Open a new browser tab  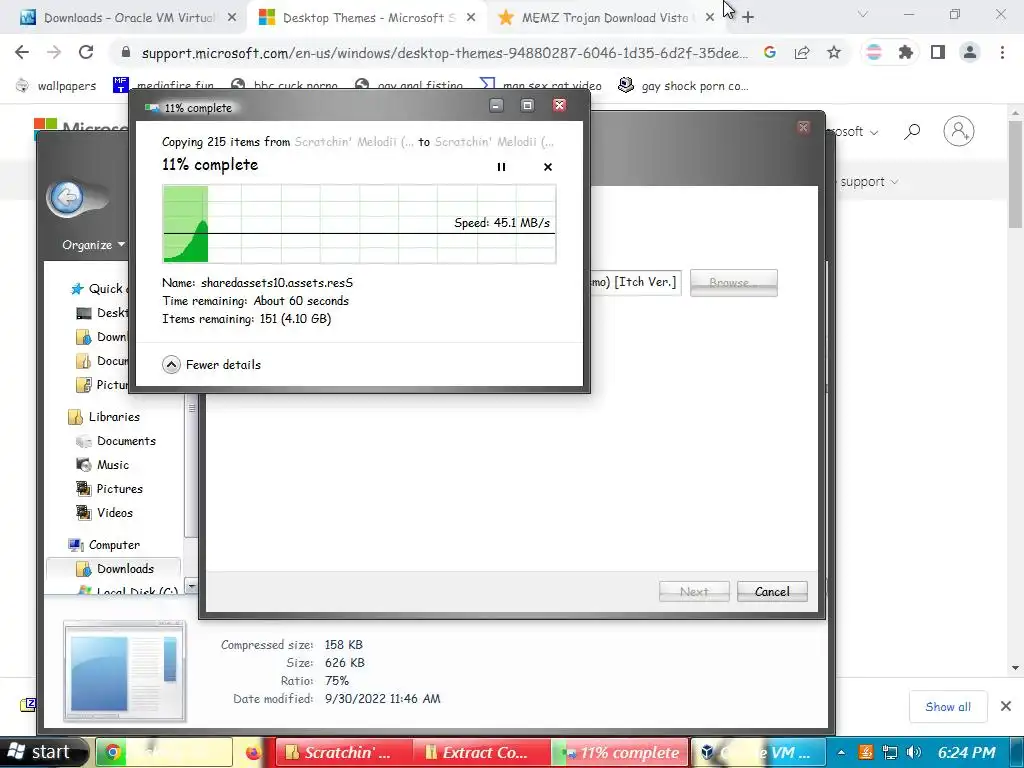(748, 18)
